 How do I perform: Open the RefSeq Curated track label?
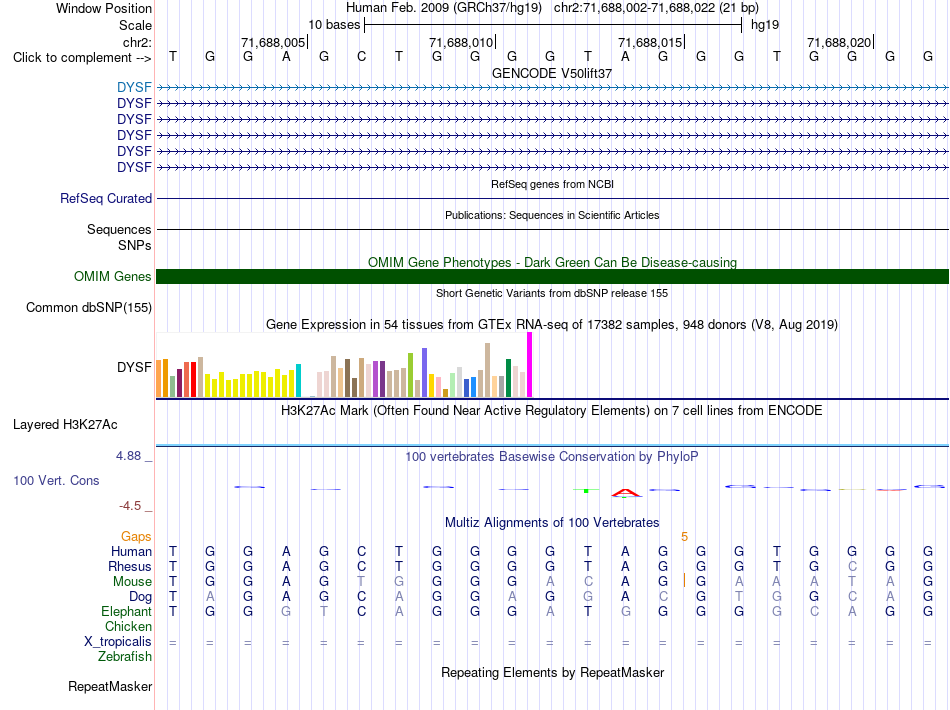tap(106, 198)
